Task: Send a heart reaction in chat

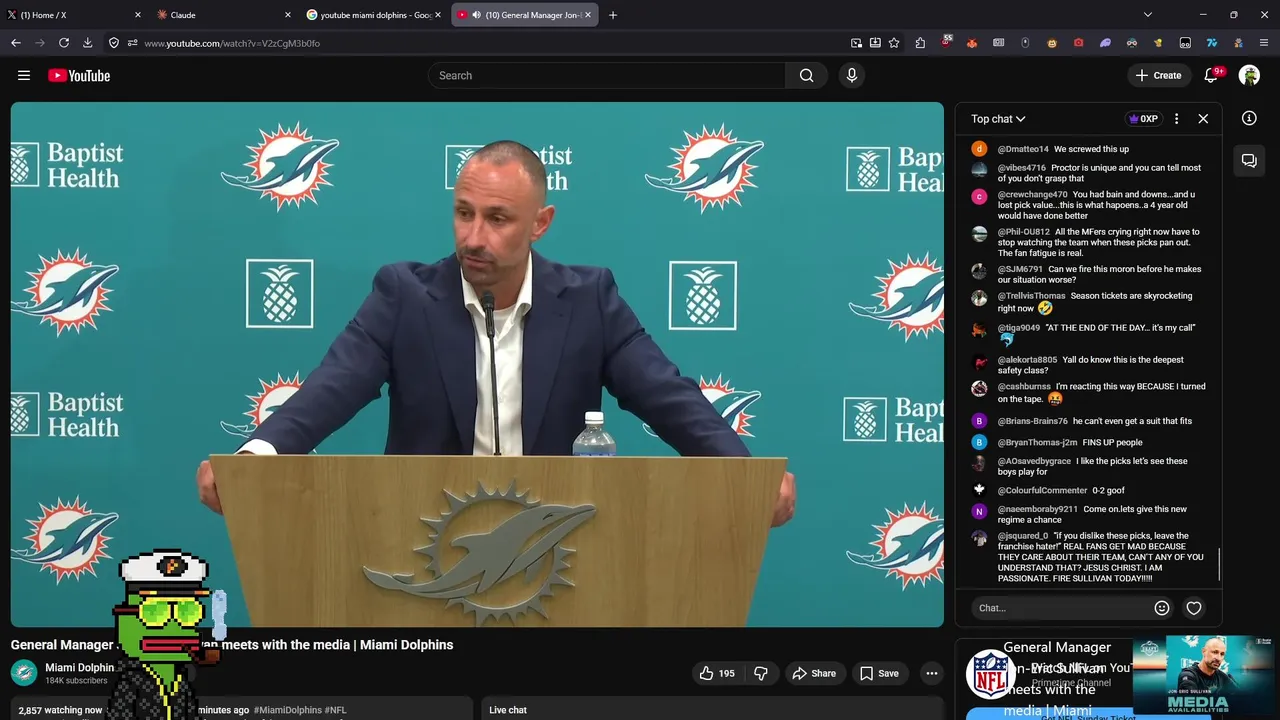Action: pos(1194,608)
